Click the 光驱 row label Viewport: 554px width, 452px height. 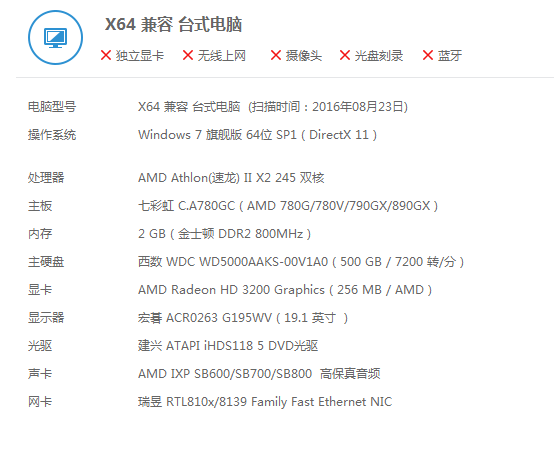pyautogui.click(x=40, y=346)
